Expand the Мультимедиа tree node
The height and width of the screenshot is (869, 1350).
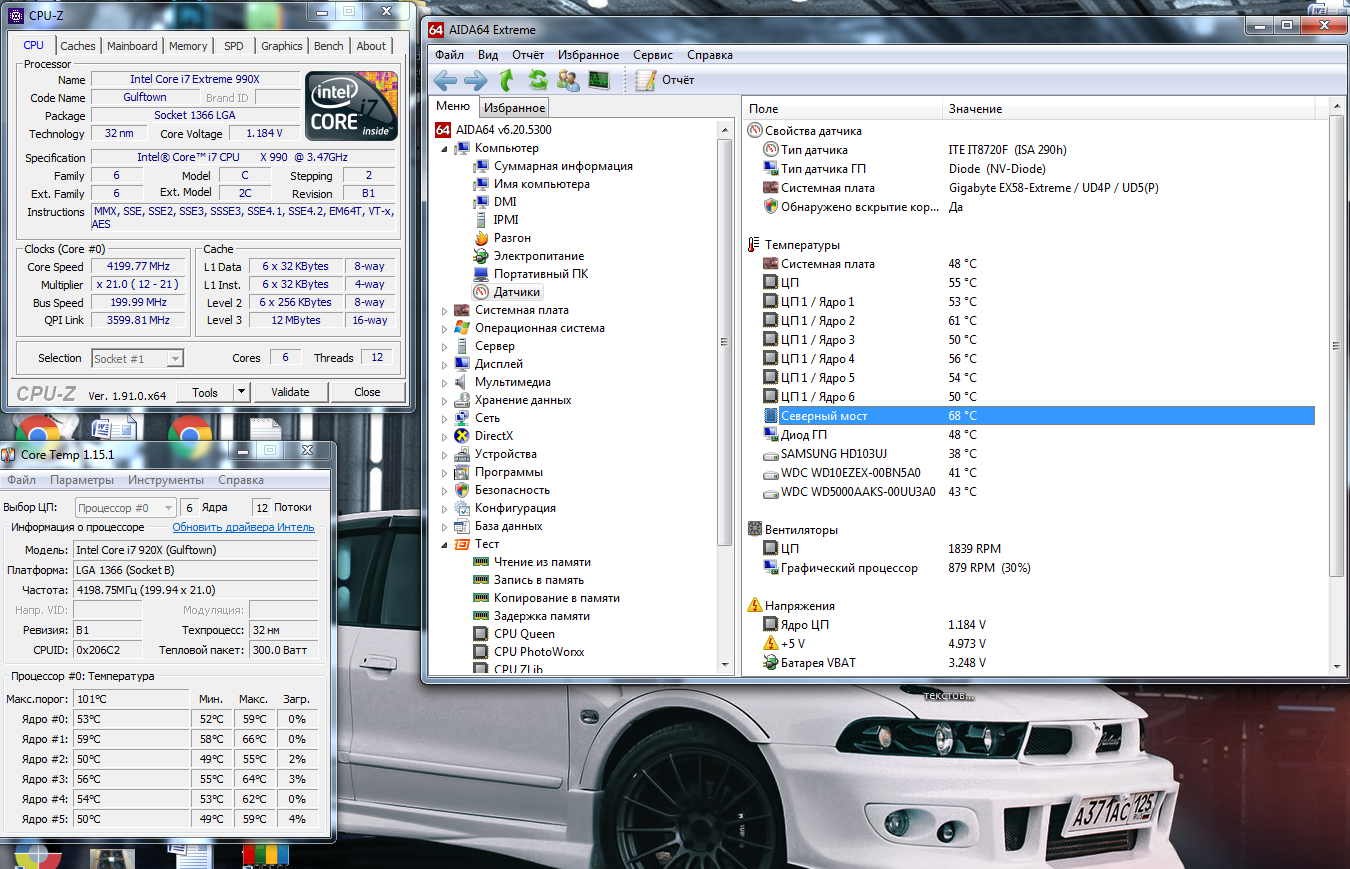click(x=445, y=383)
